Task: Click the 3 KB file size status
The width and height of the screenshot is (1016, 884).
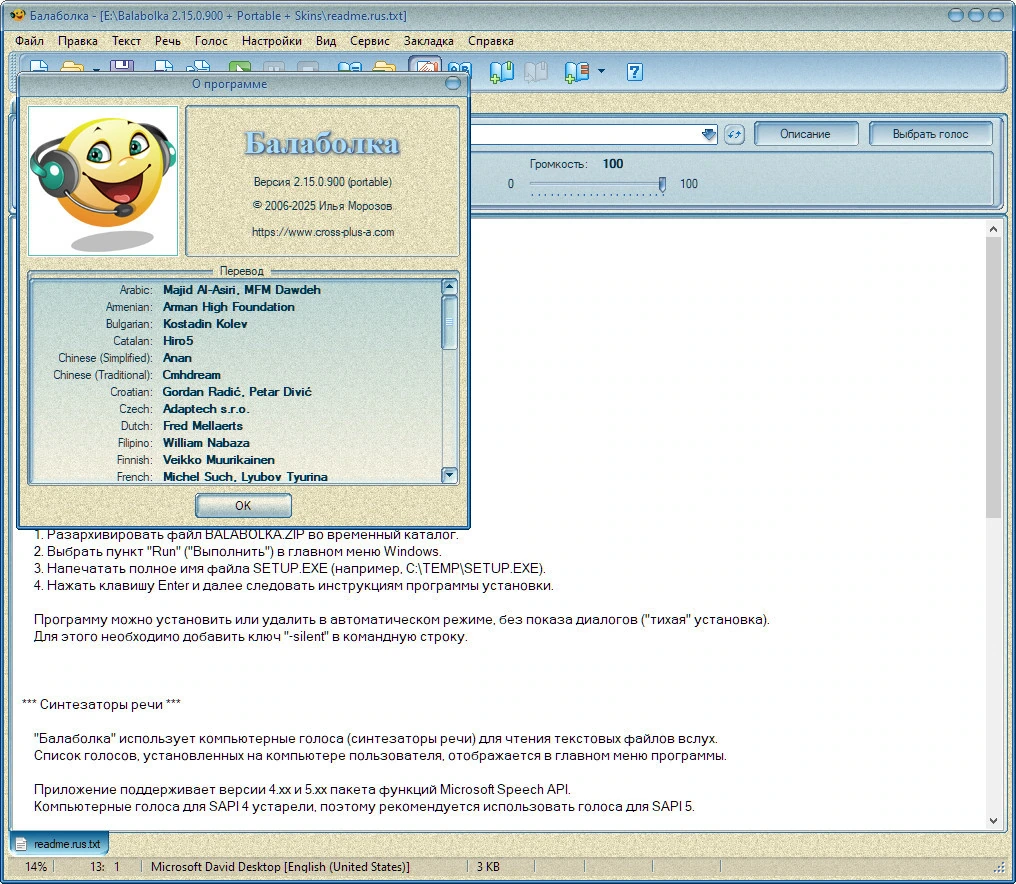Action: (x=488, y=867)
